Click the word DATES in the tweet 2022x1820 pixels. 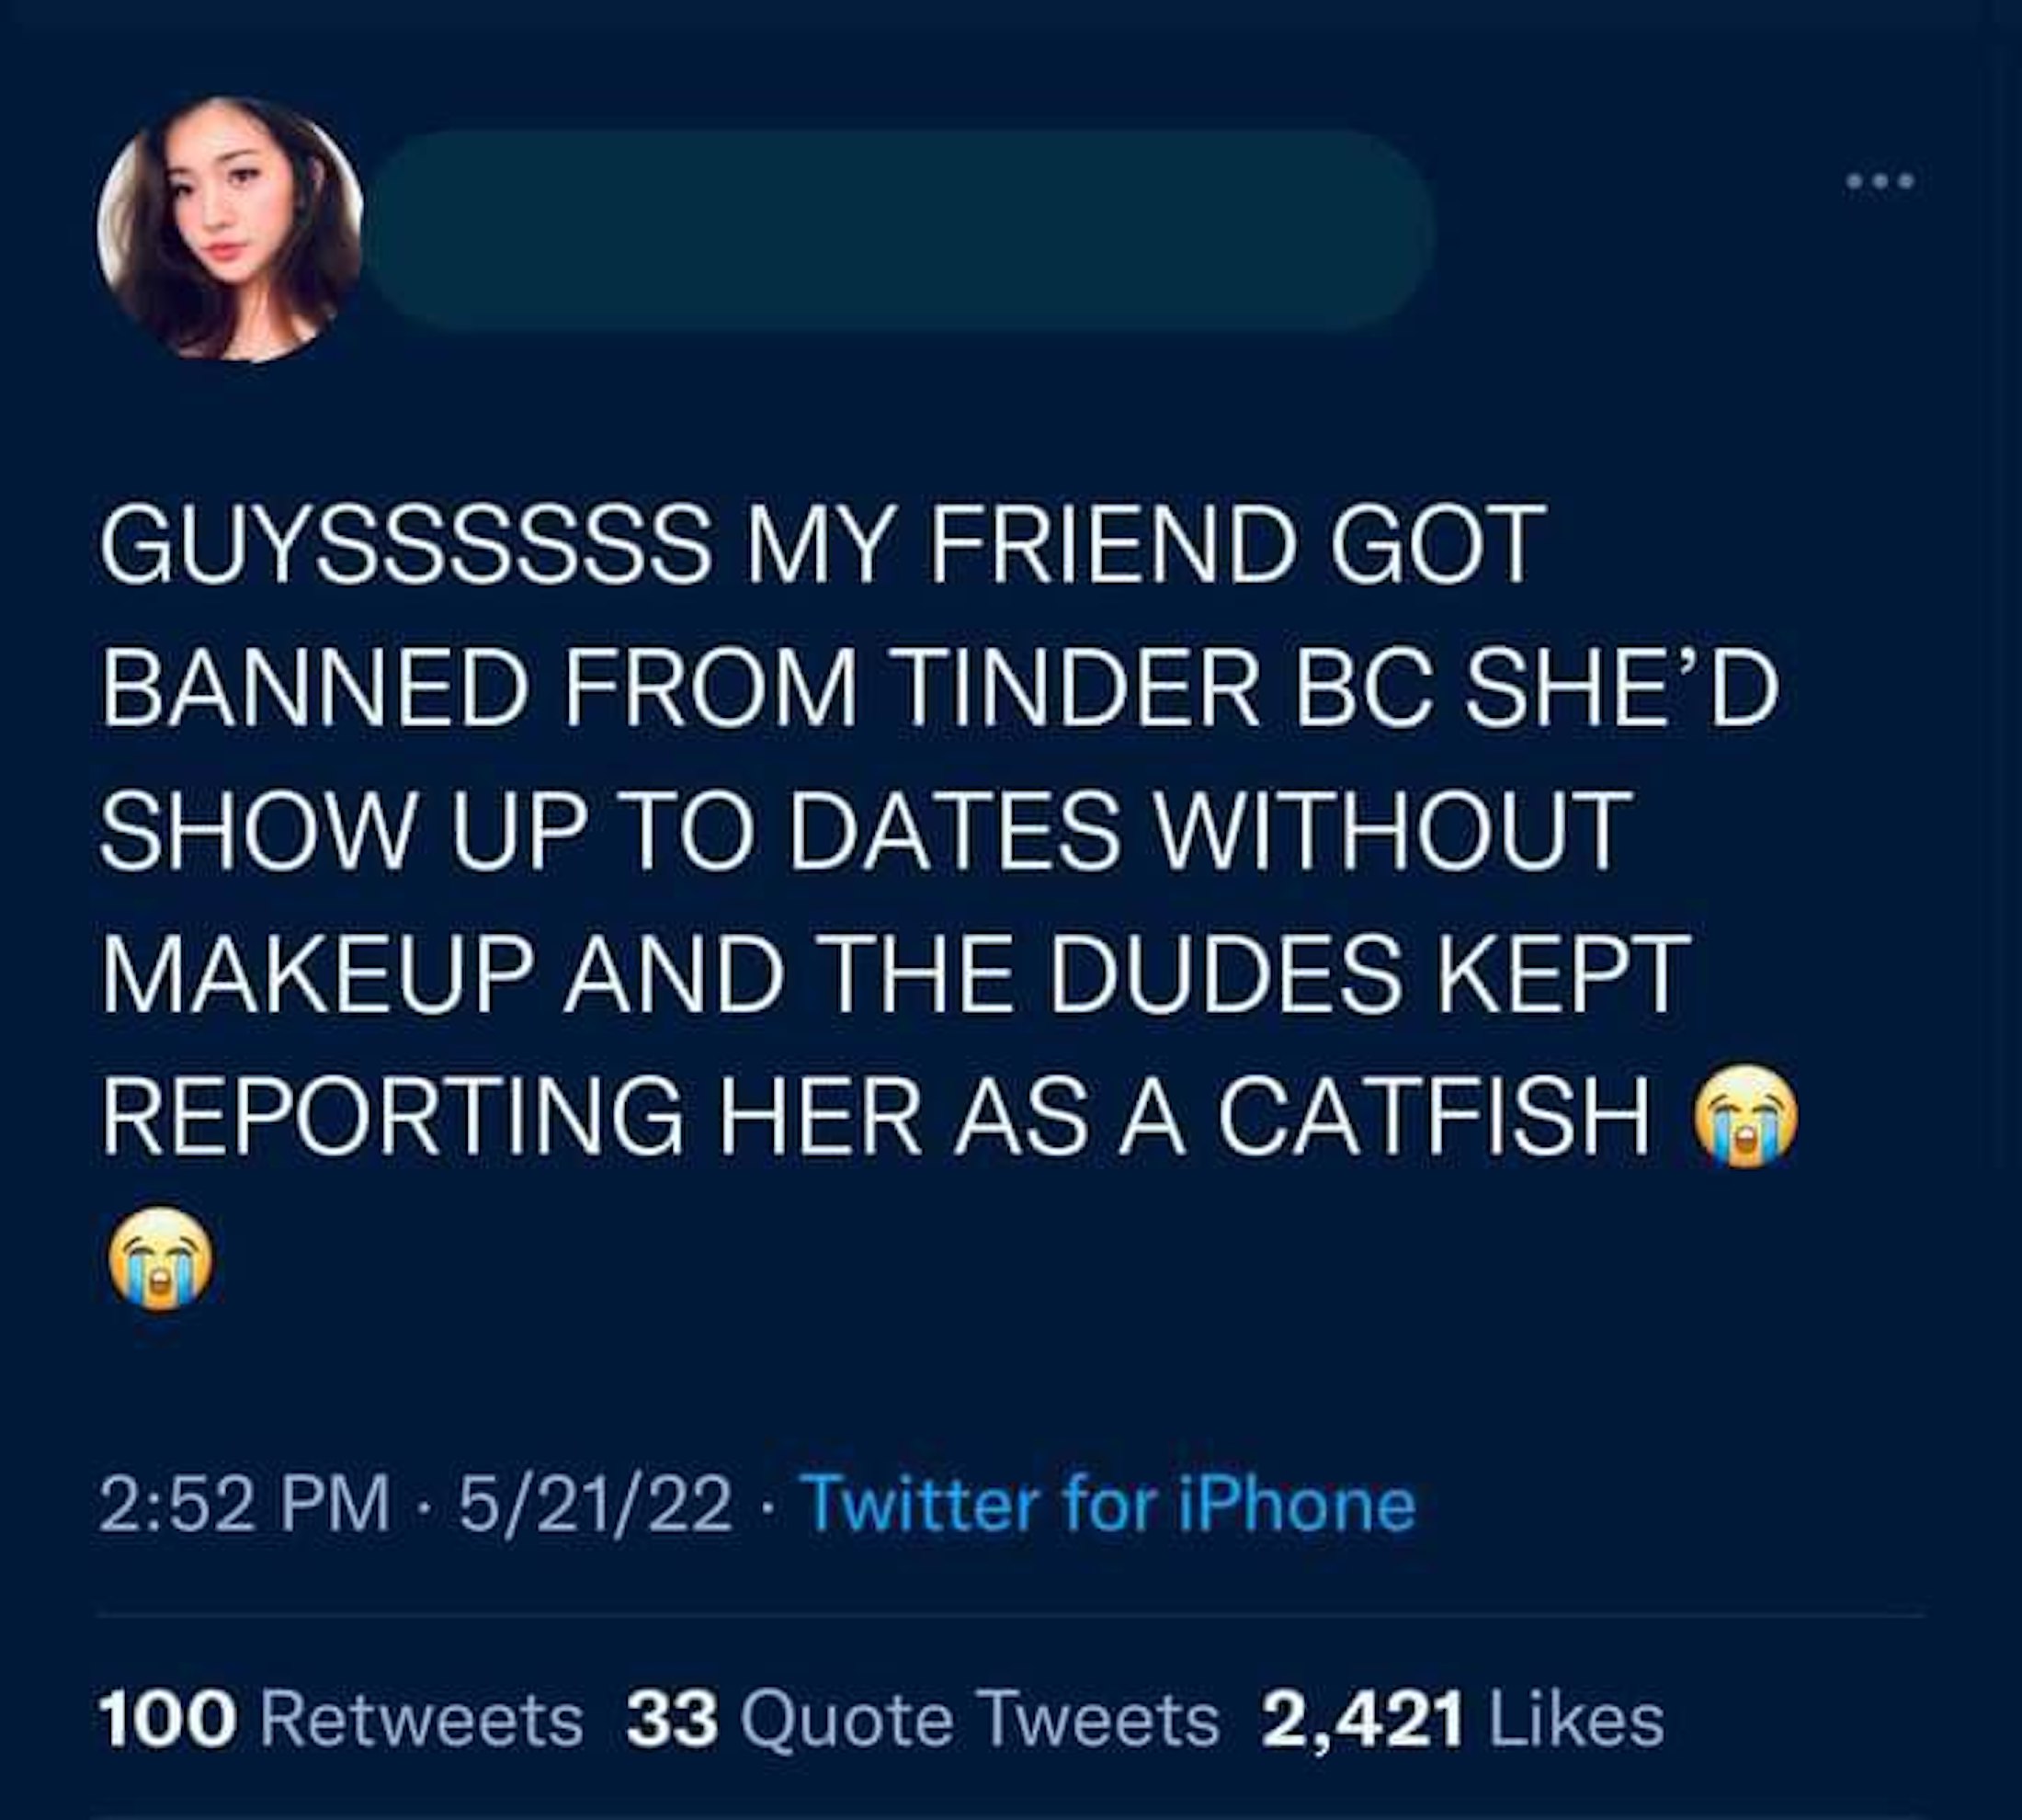point(954,831)
